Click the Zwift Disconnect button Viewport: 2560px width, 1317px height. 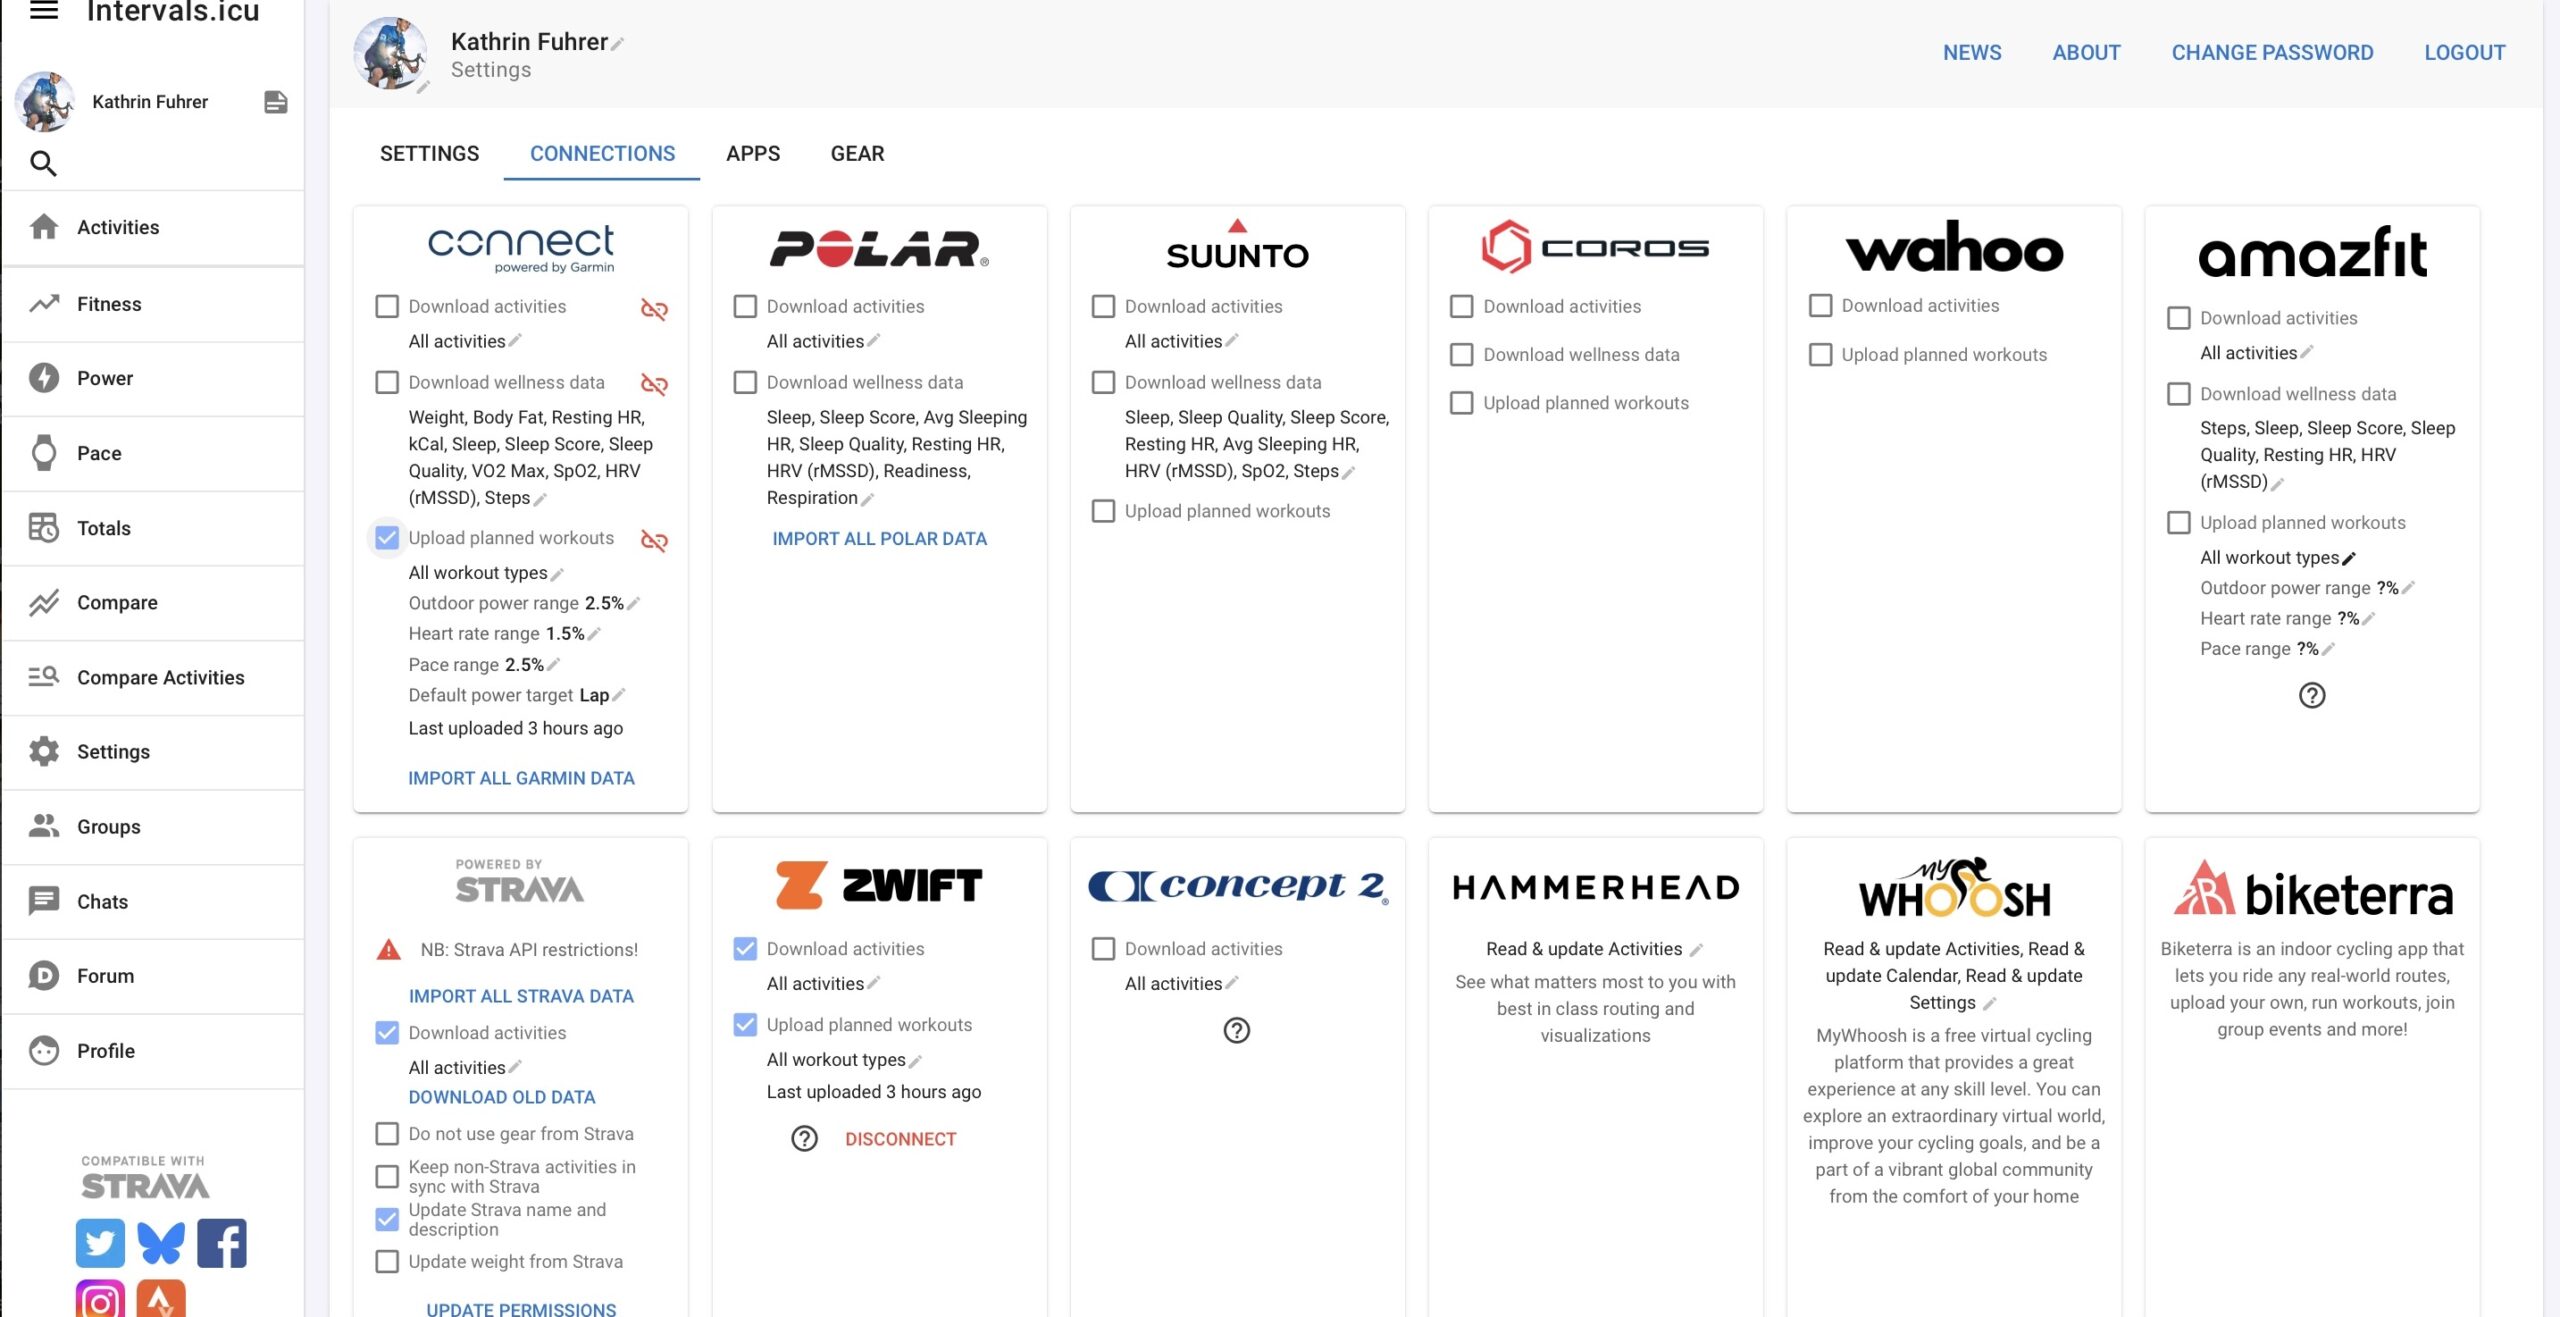coord(900,1139)
